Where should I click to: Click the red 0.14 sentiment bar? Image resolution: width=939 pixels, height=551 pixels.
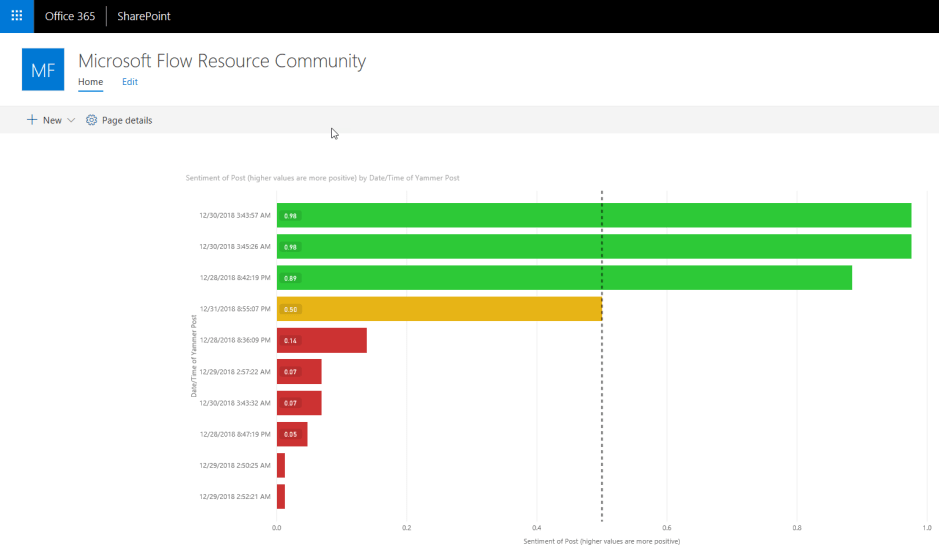pos(322,340)
